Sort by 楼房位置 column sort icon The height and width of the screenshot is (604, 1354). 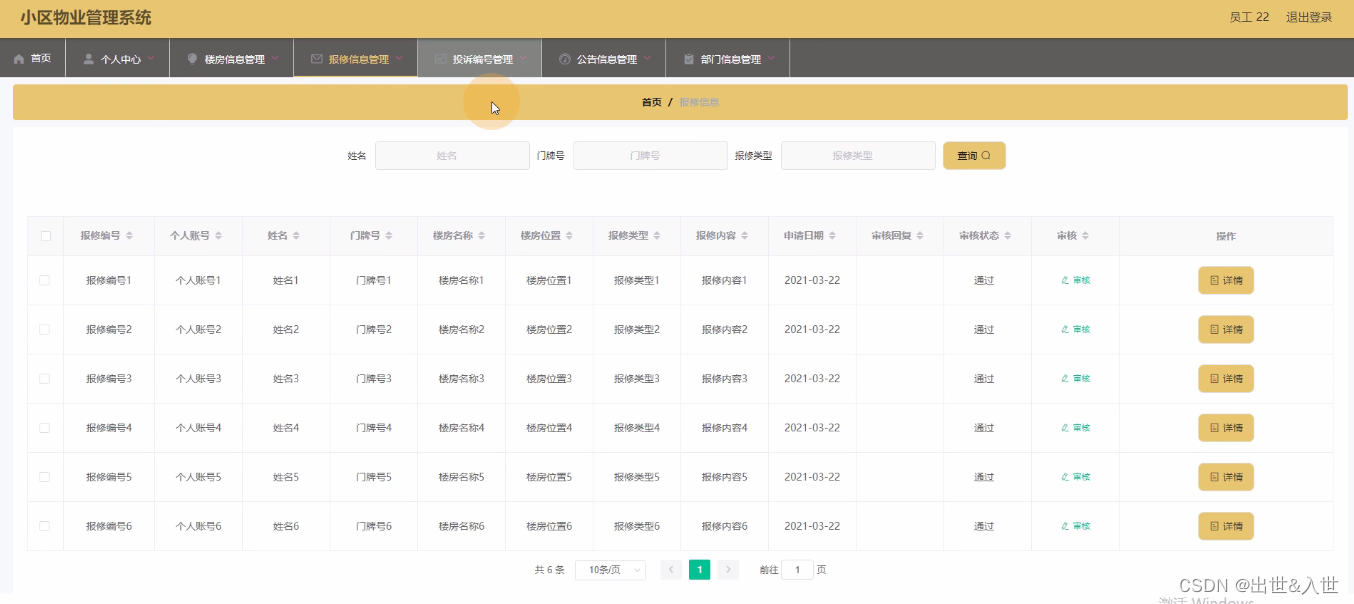click(x=569, y=236)
